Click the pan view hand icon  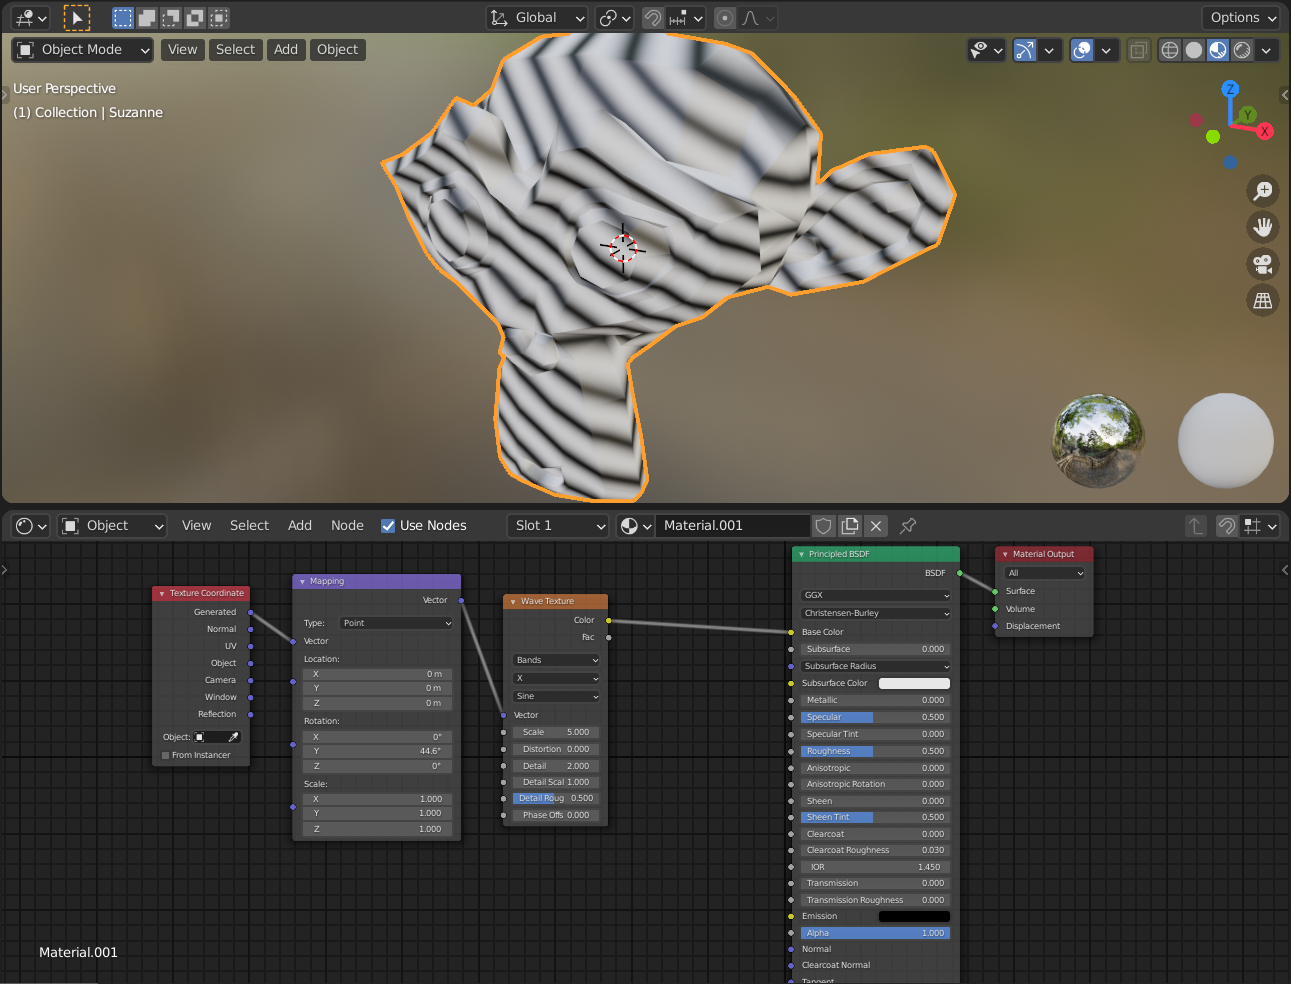click(1264, 227)
